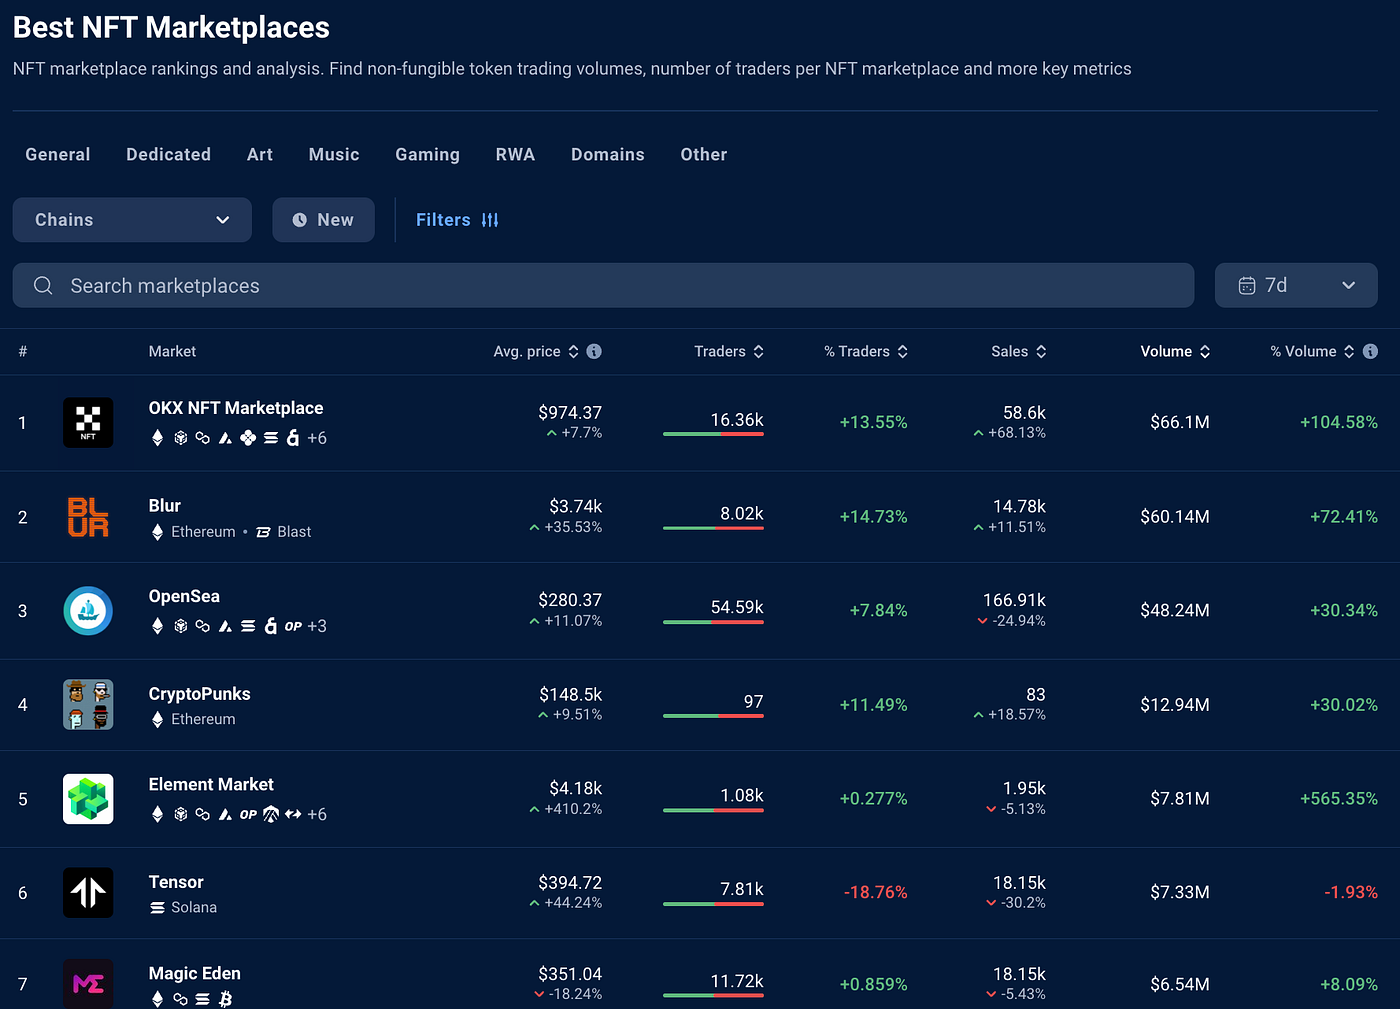Image resolution: width=1400 pixels, height=1009 pixels.
Task: Open the OKX NFT Marketplace link
Action: pyautogui.click(x=236, y=408)
